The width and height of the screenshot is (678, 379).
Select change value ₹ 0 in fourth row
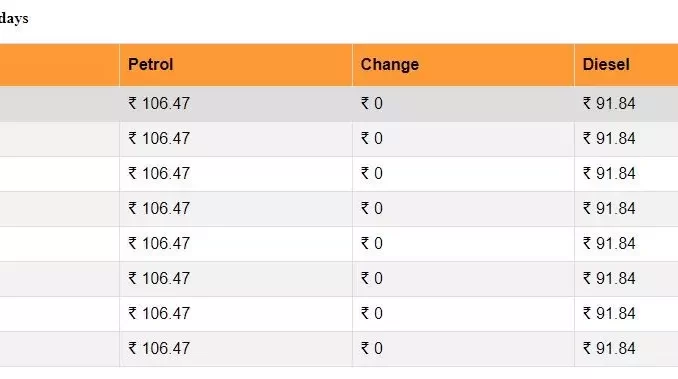[372, 209]
